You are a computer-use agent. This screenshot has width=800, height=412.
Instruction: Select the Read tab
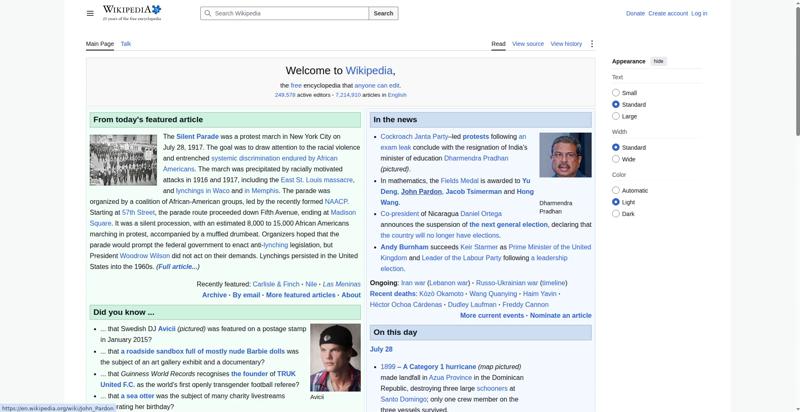498,44
